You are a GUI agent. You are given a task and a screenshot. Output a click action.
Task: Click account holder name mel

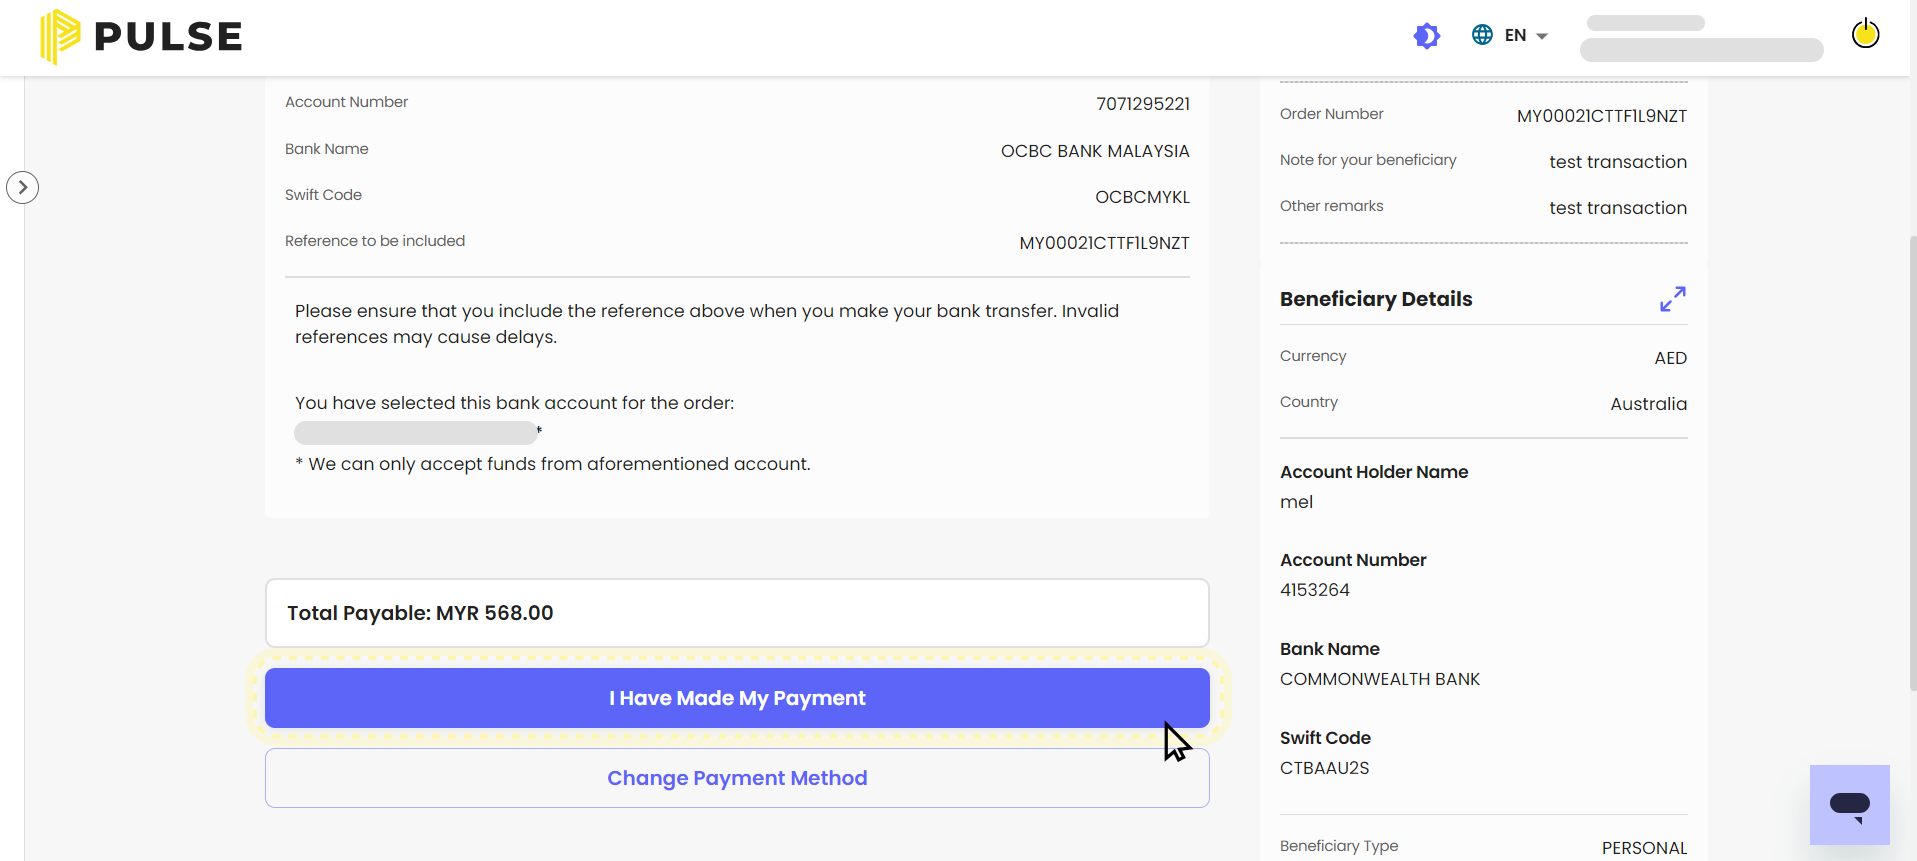pos(1296,502)
